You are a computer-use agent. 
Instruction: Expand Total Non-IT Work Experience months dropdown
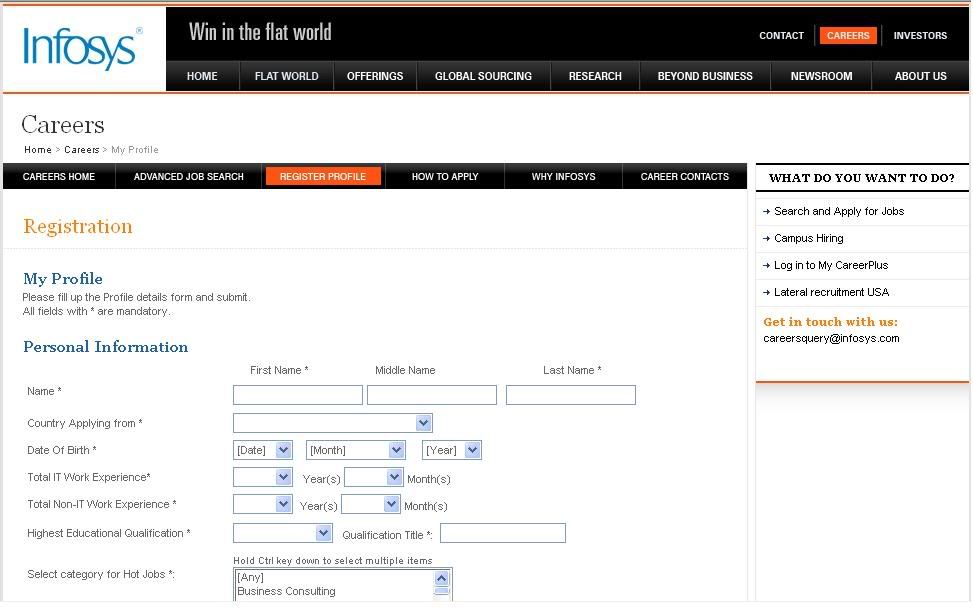click(x=371, y=504)
